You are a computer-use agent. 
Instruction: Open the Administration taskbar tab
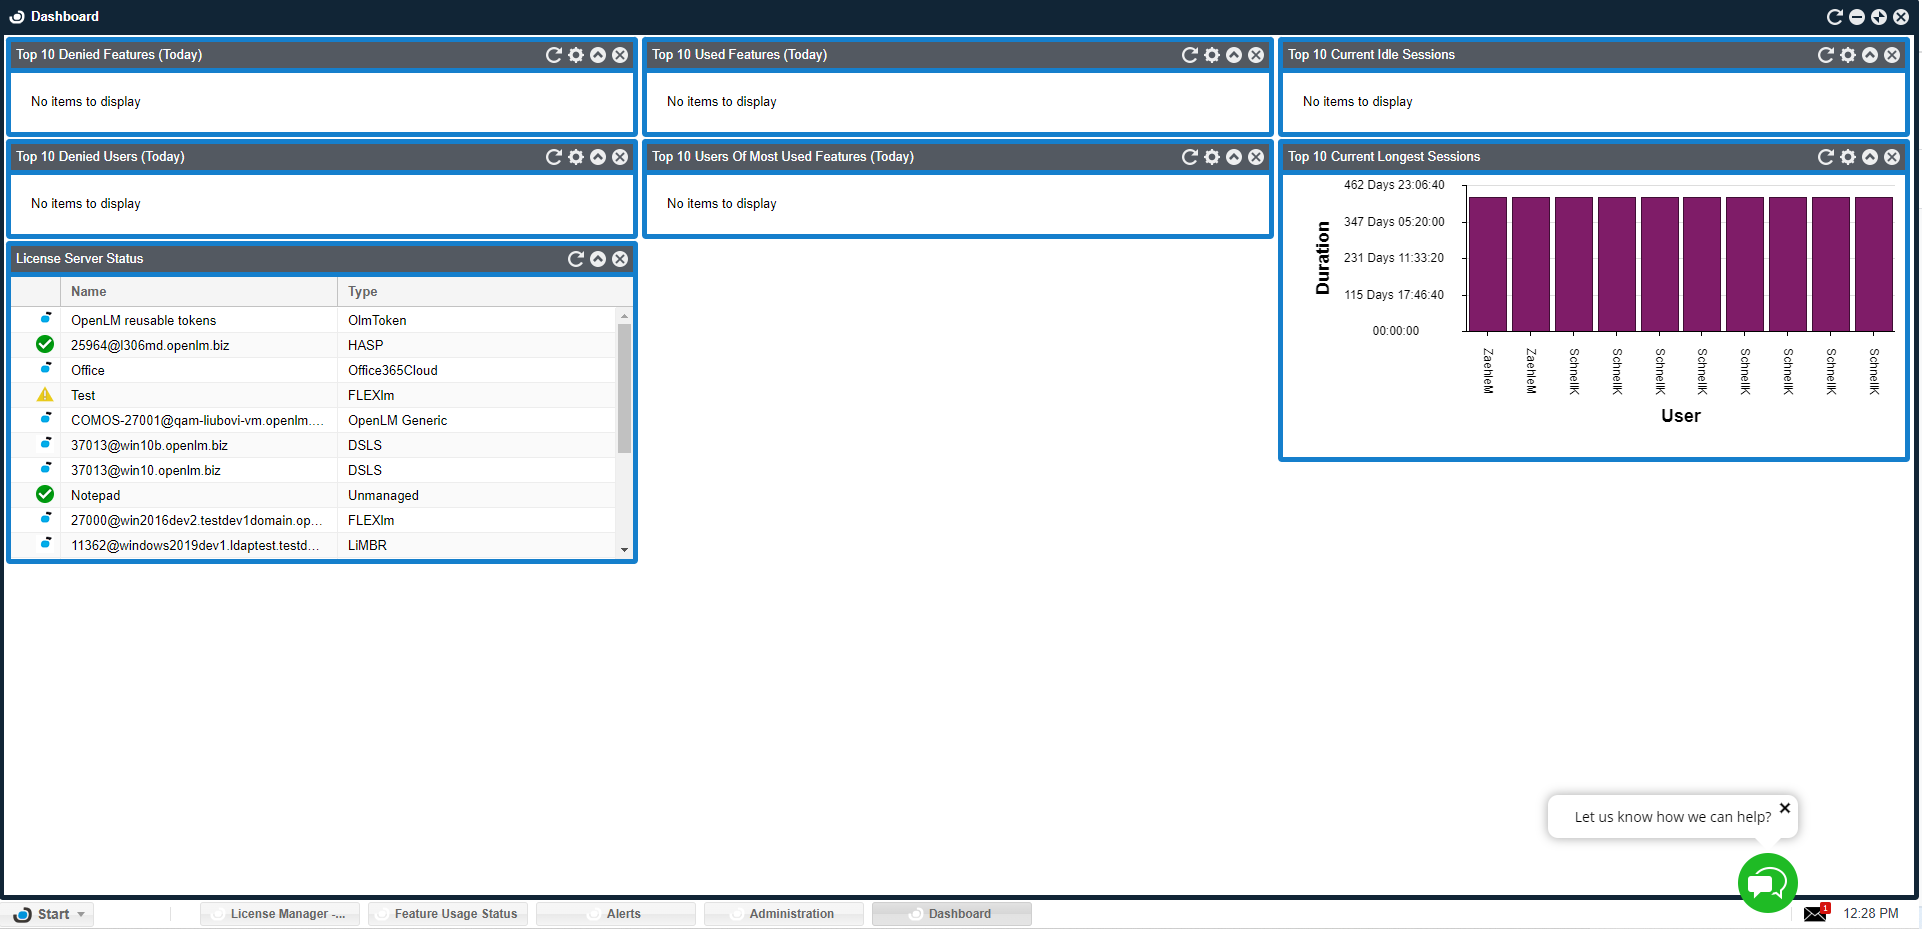click(x=791, y=914)
